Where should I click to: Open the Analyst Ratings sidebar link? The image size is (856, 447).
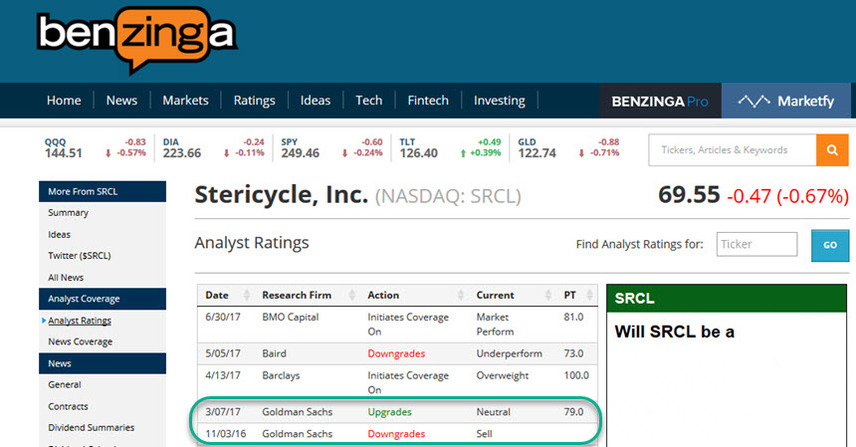pyautogui.click(x=80, y=320)
